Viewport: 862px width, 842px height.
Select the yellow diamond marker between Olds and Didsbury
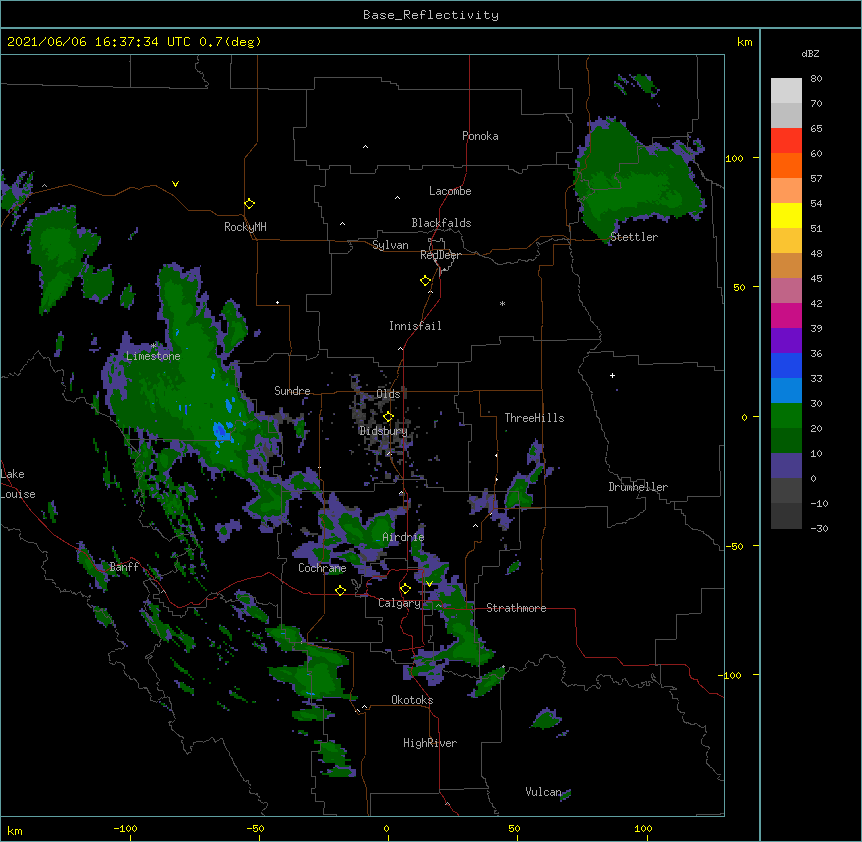[x=388, y=417]
